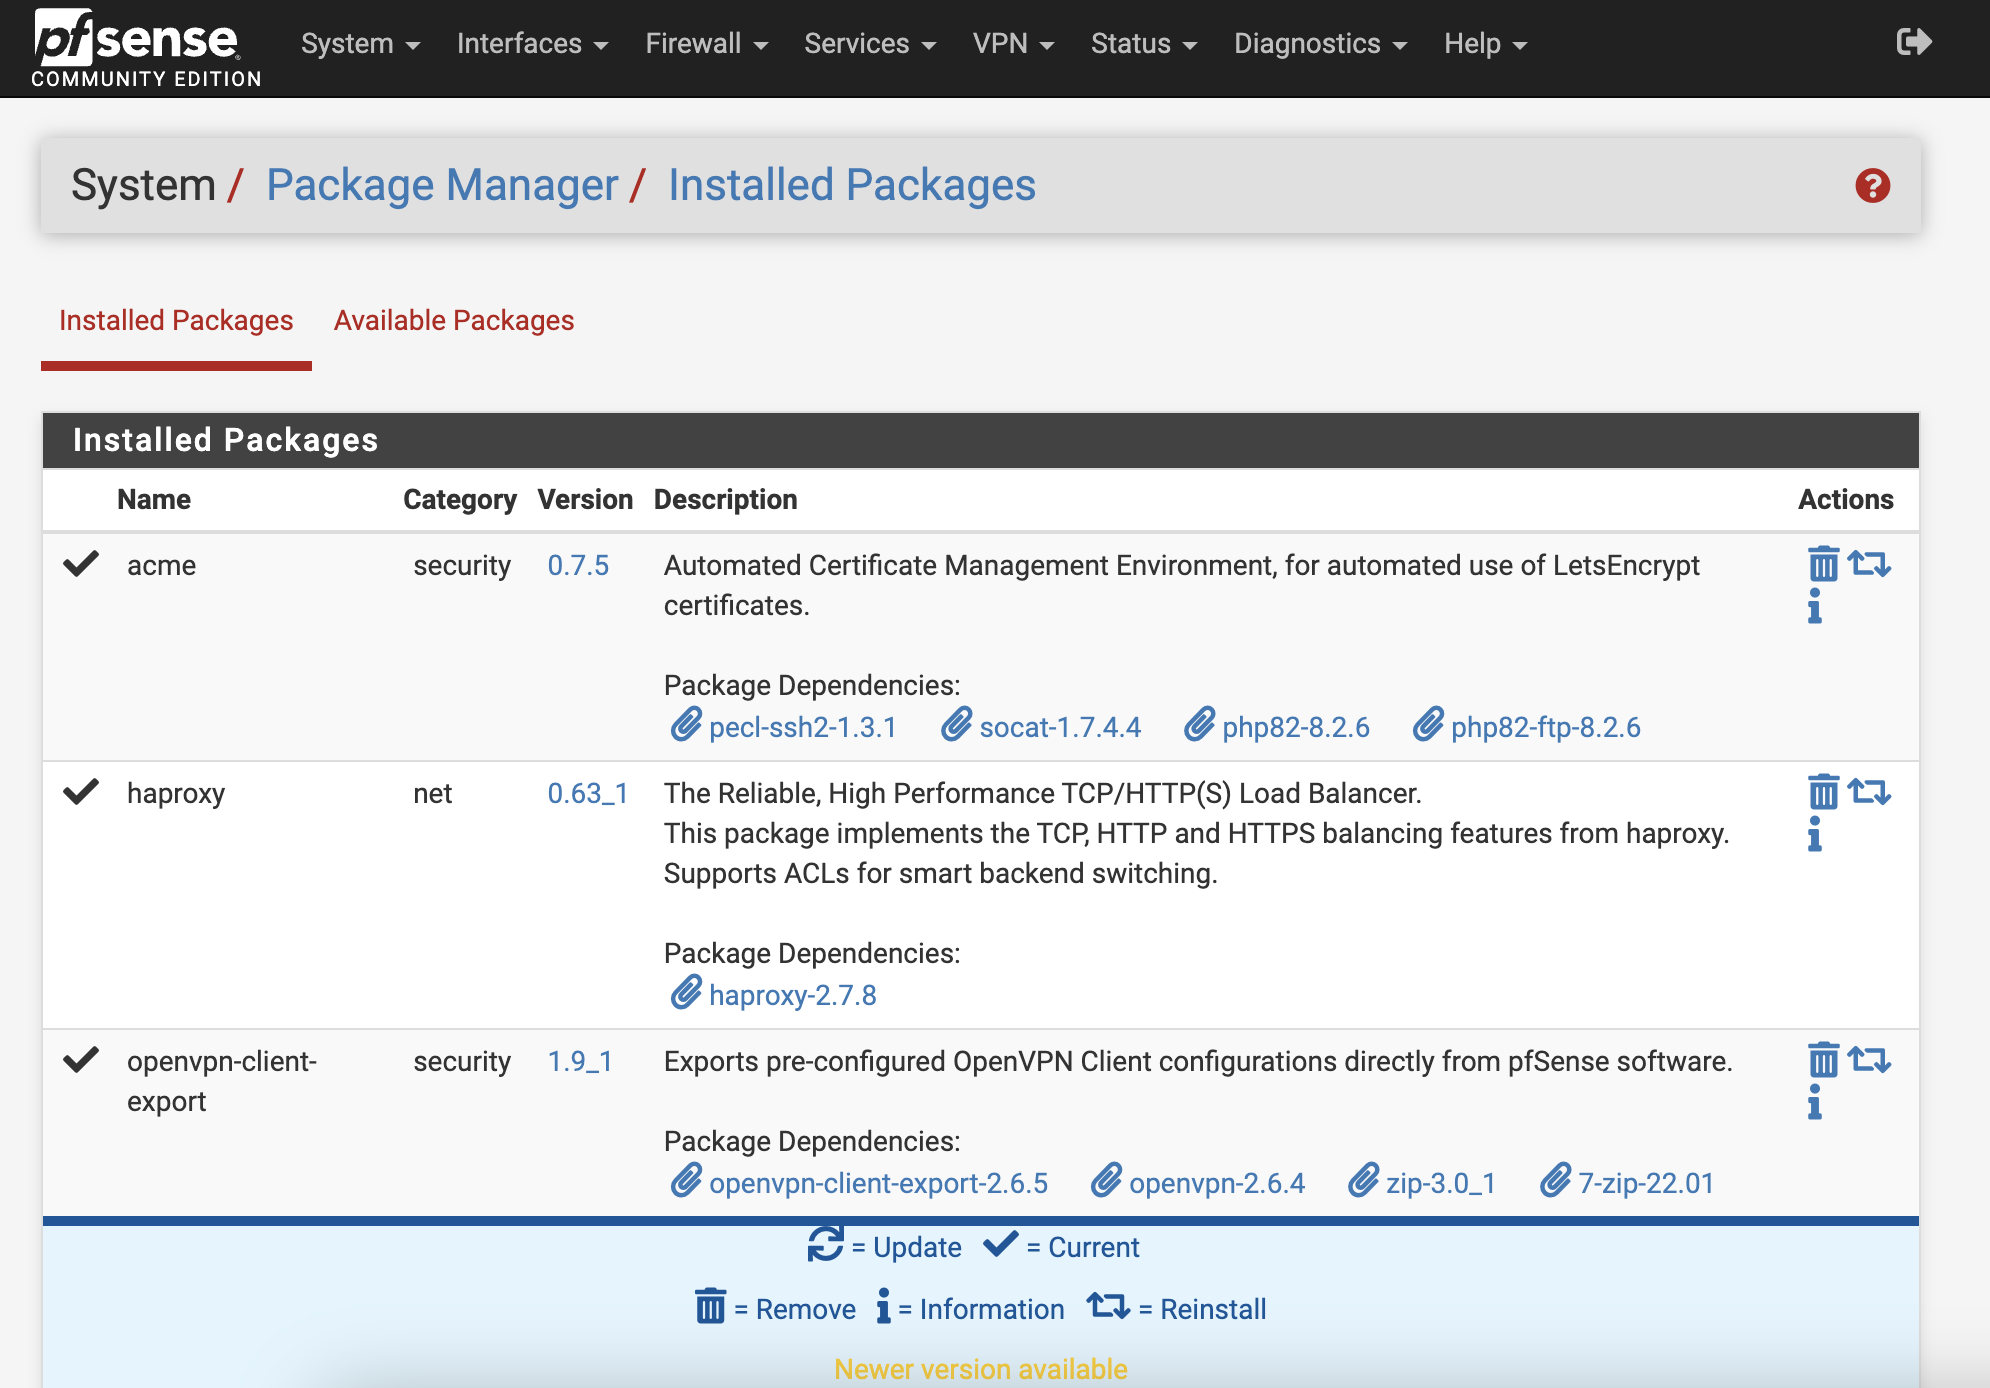Screen dimensions: 1990x1388
Task: Click the haproxy-2.7.8 dependency link
Action: 789,993
